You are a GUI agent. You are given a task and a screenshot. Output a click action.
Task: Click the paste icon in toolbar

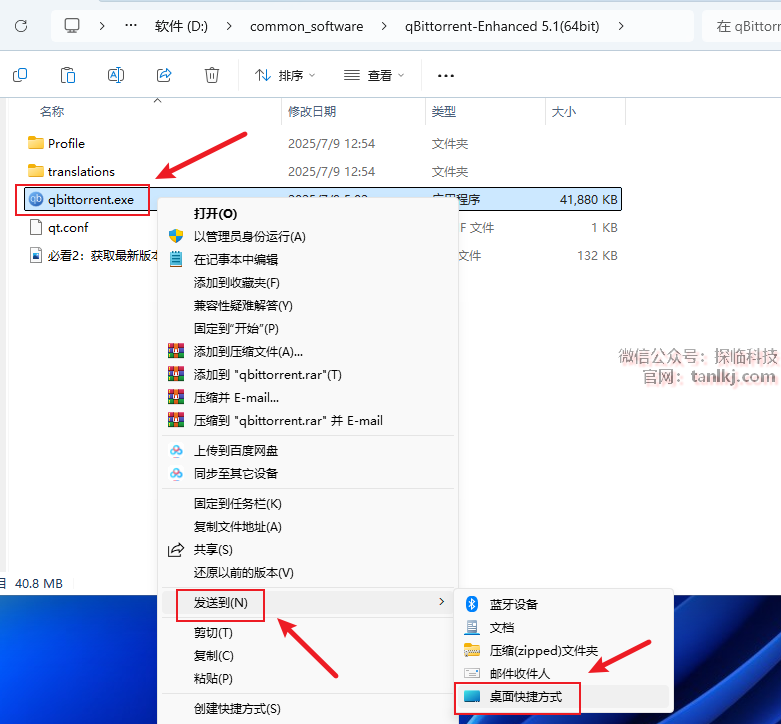68,75
